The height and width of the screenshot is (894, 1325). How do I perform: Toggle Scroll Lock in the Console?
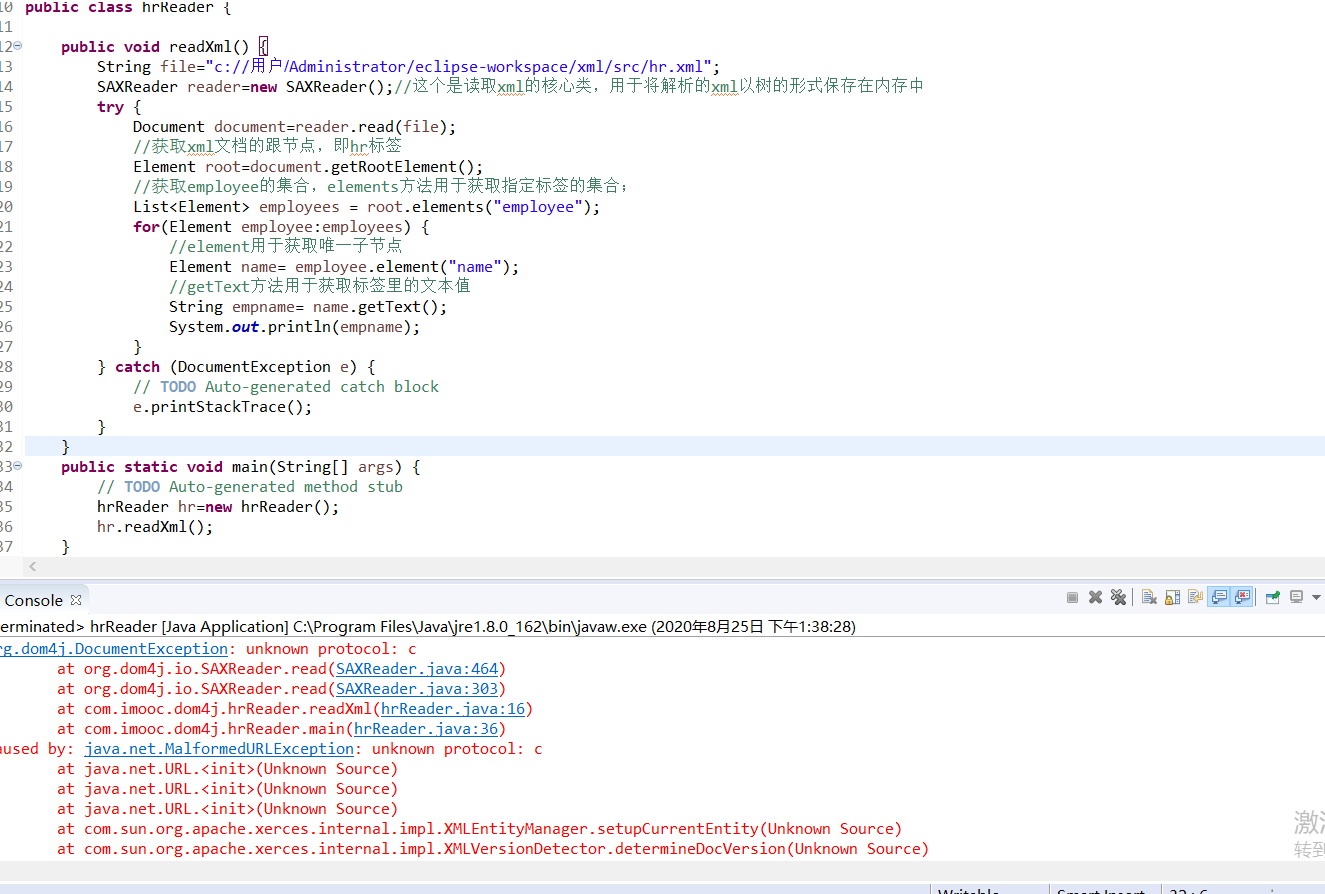[x=1172, y=597]
